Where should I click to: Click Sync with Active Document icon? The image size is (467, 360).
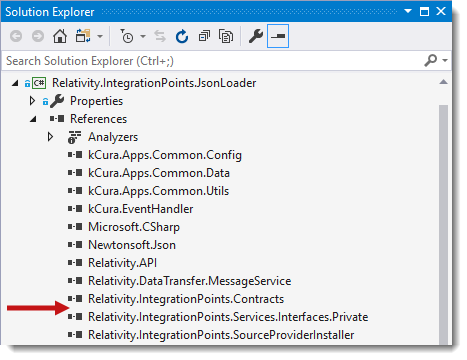(x=160, y=36)
